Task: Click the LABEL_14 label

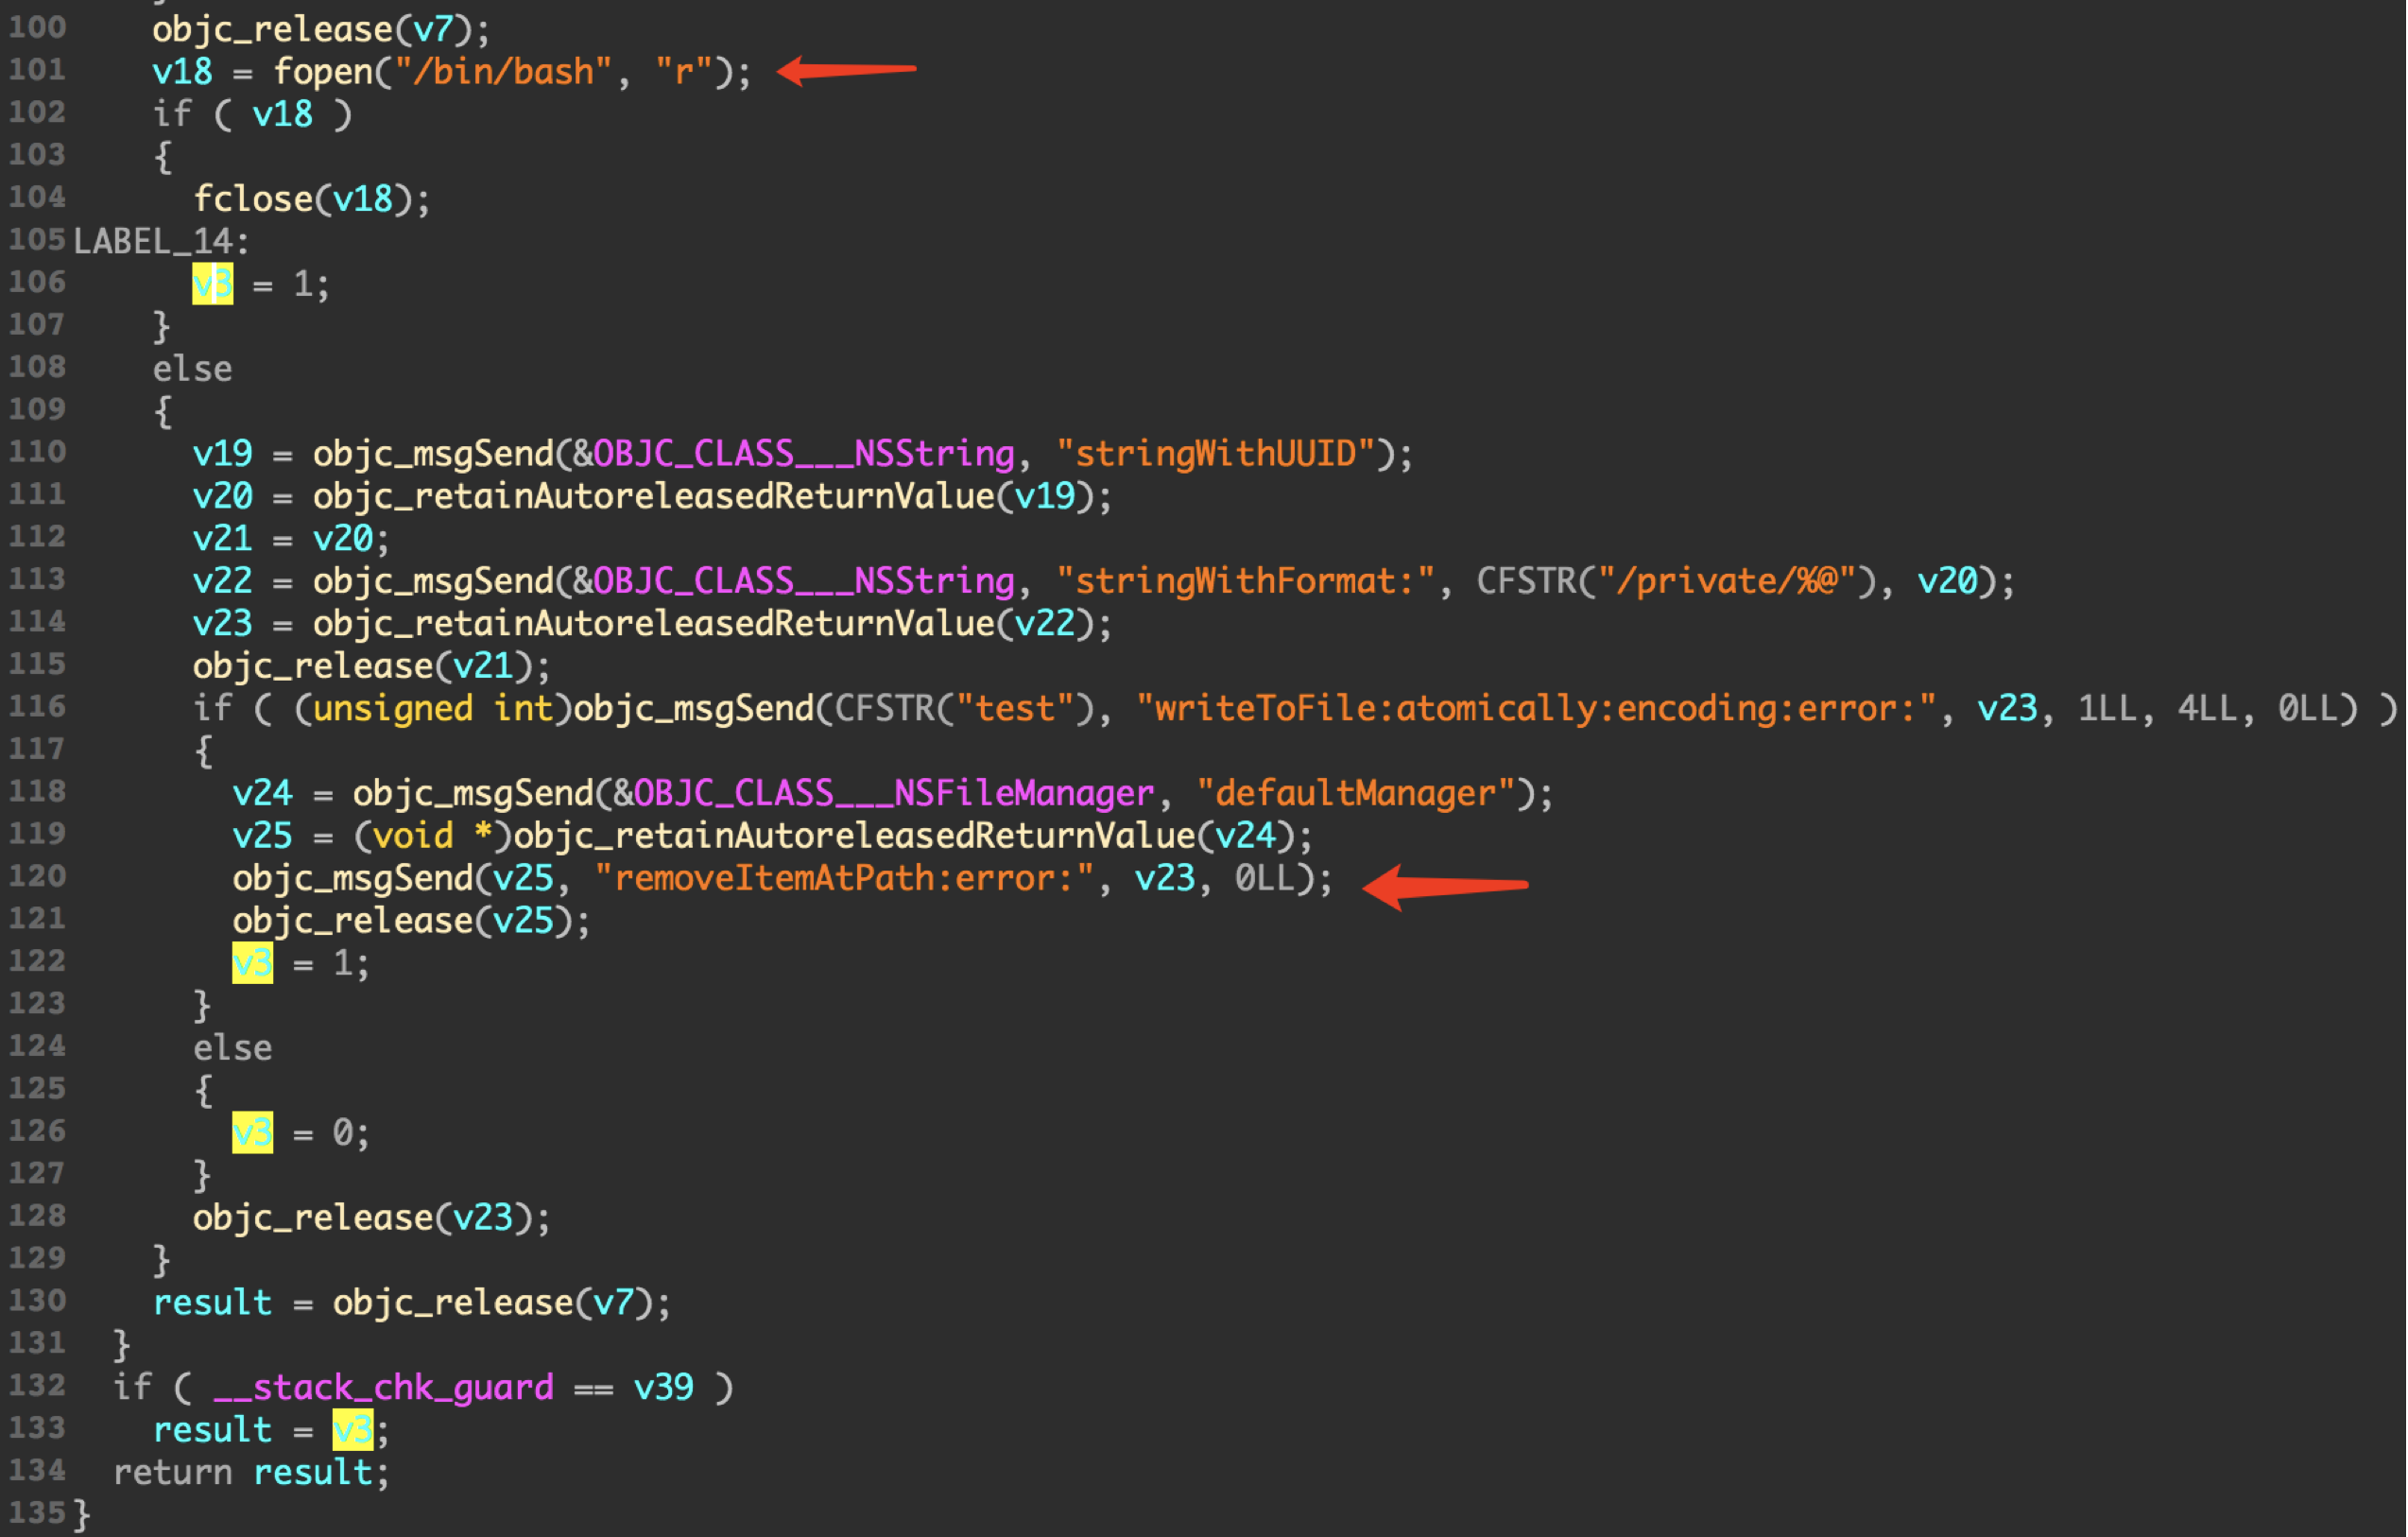Action: coord(158,241)
